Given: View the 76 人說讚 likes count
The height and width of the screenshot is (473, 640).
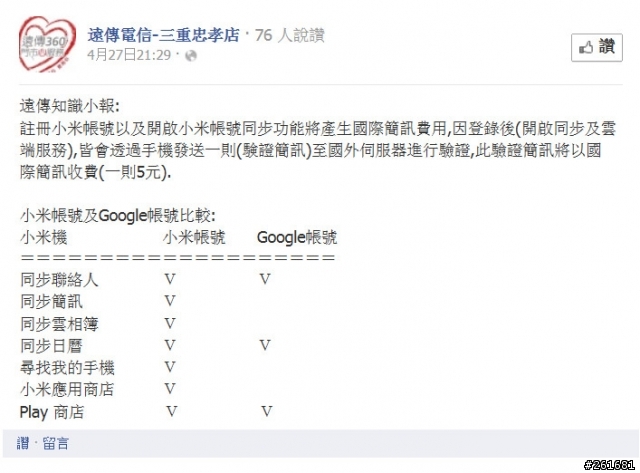Looking at the screenshot, I should [290, 35].
